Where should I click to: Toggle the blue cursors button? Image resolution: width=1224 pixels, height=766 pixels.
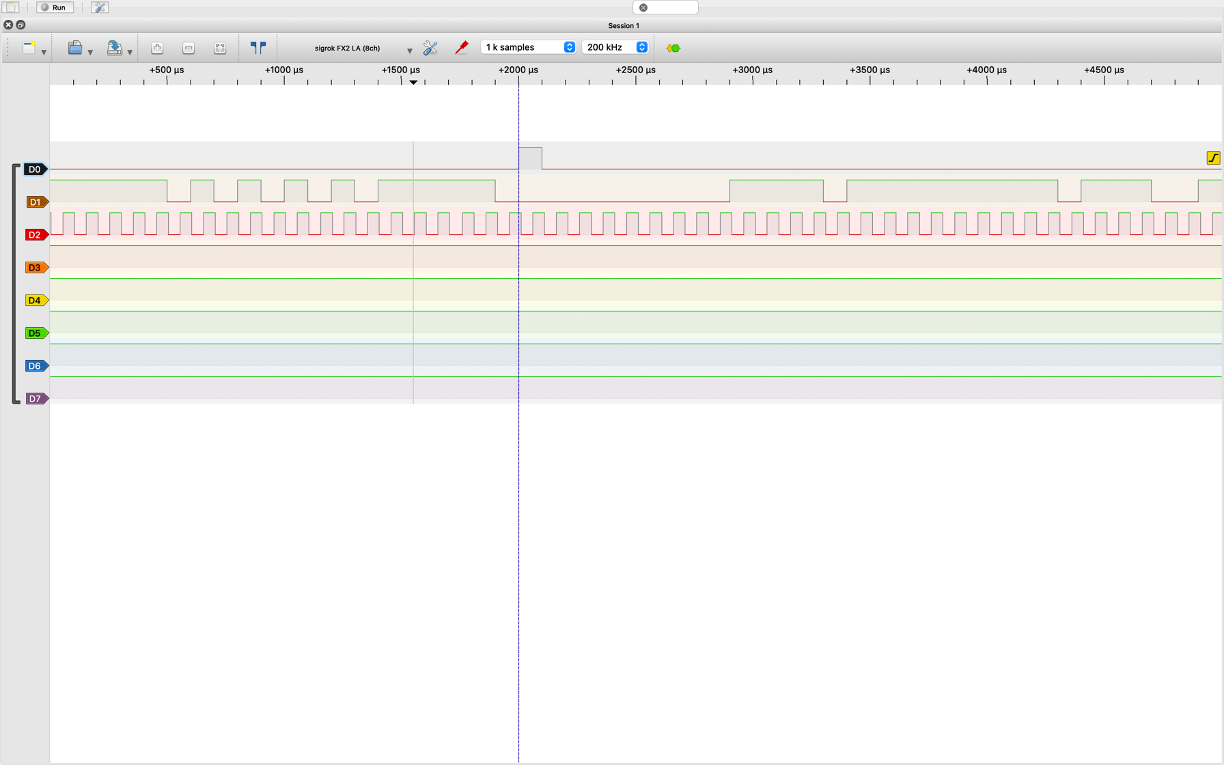(258, 47)
